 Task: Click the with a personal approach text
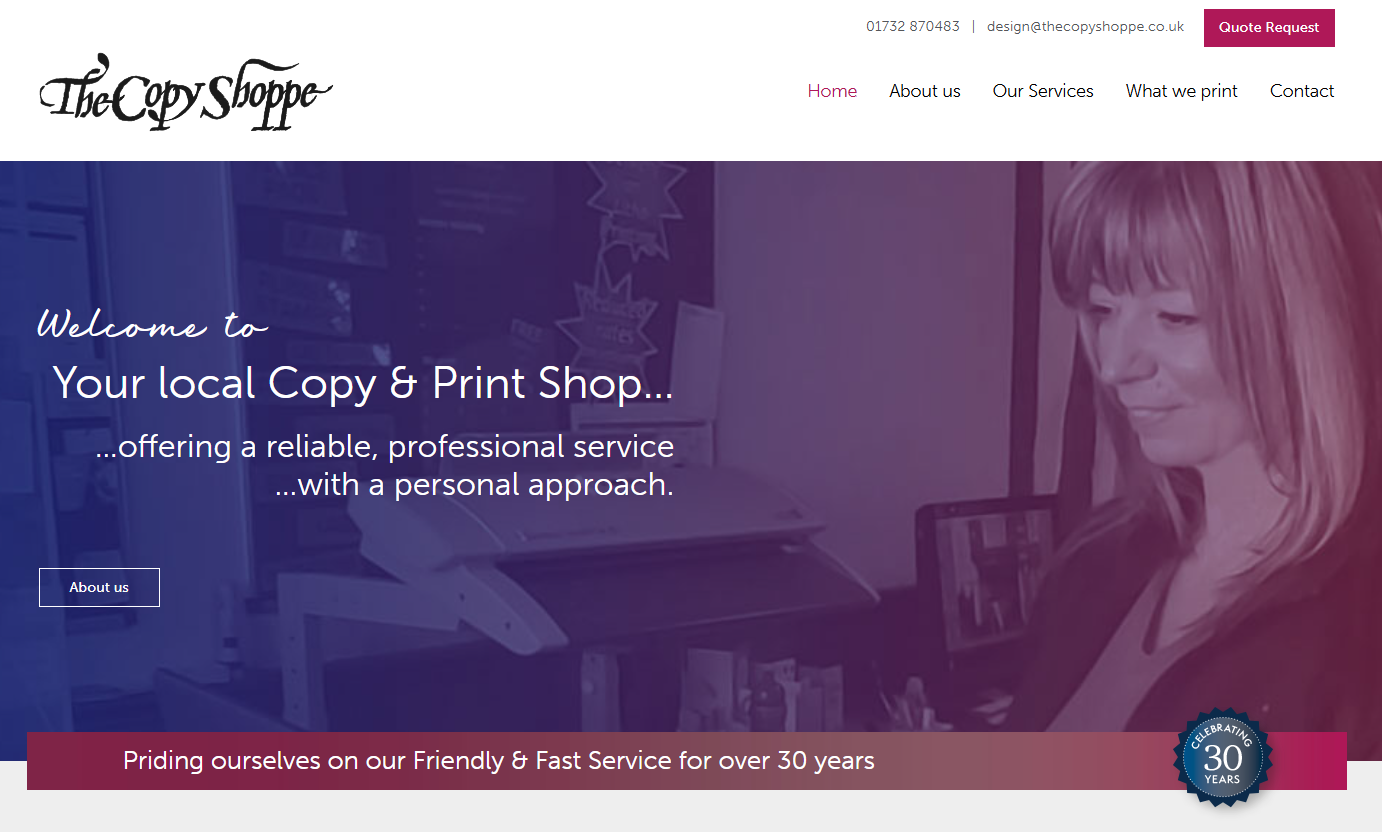pyautogui.click(x=474, y=485)
